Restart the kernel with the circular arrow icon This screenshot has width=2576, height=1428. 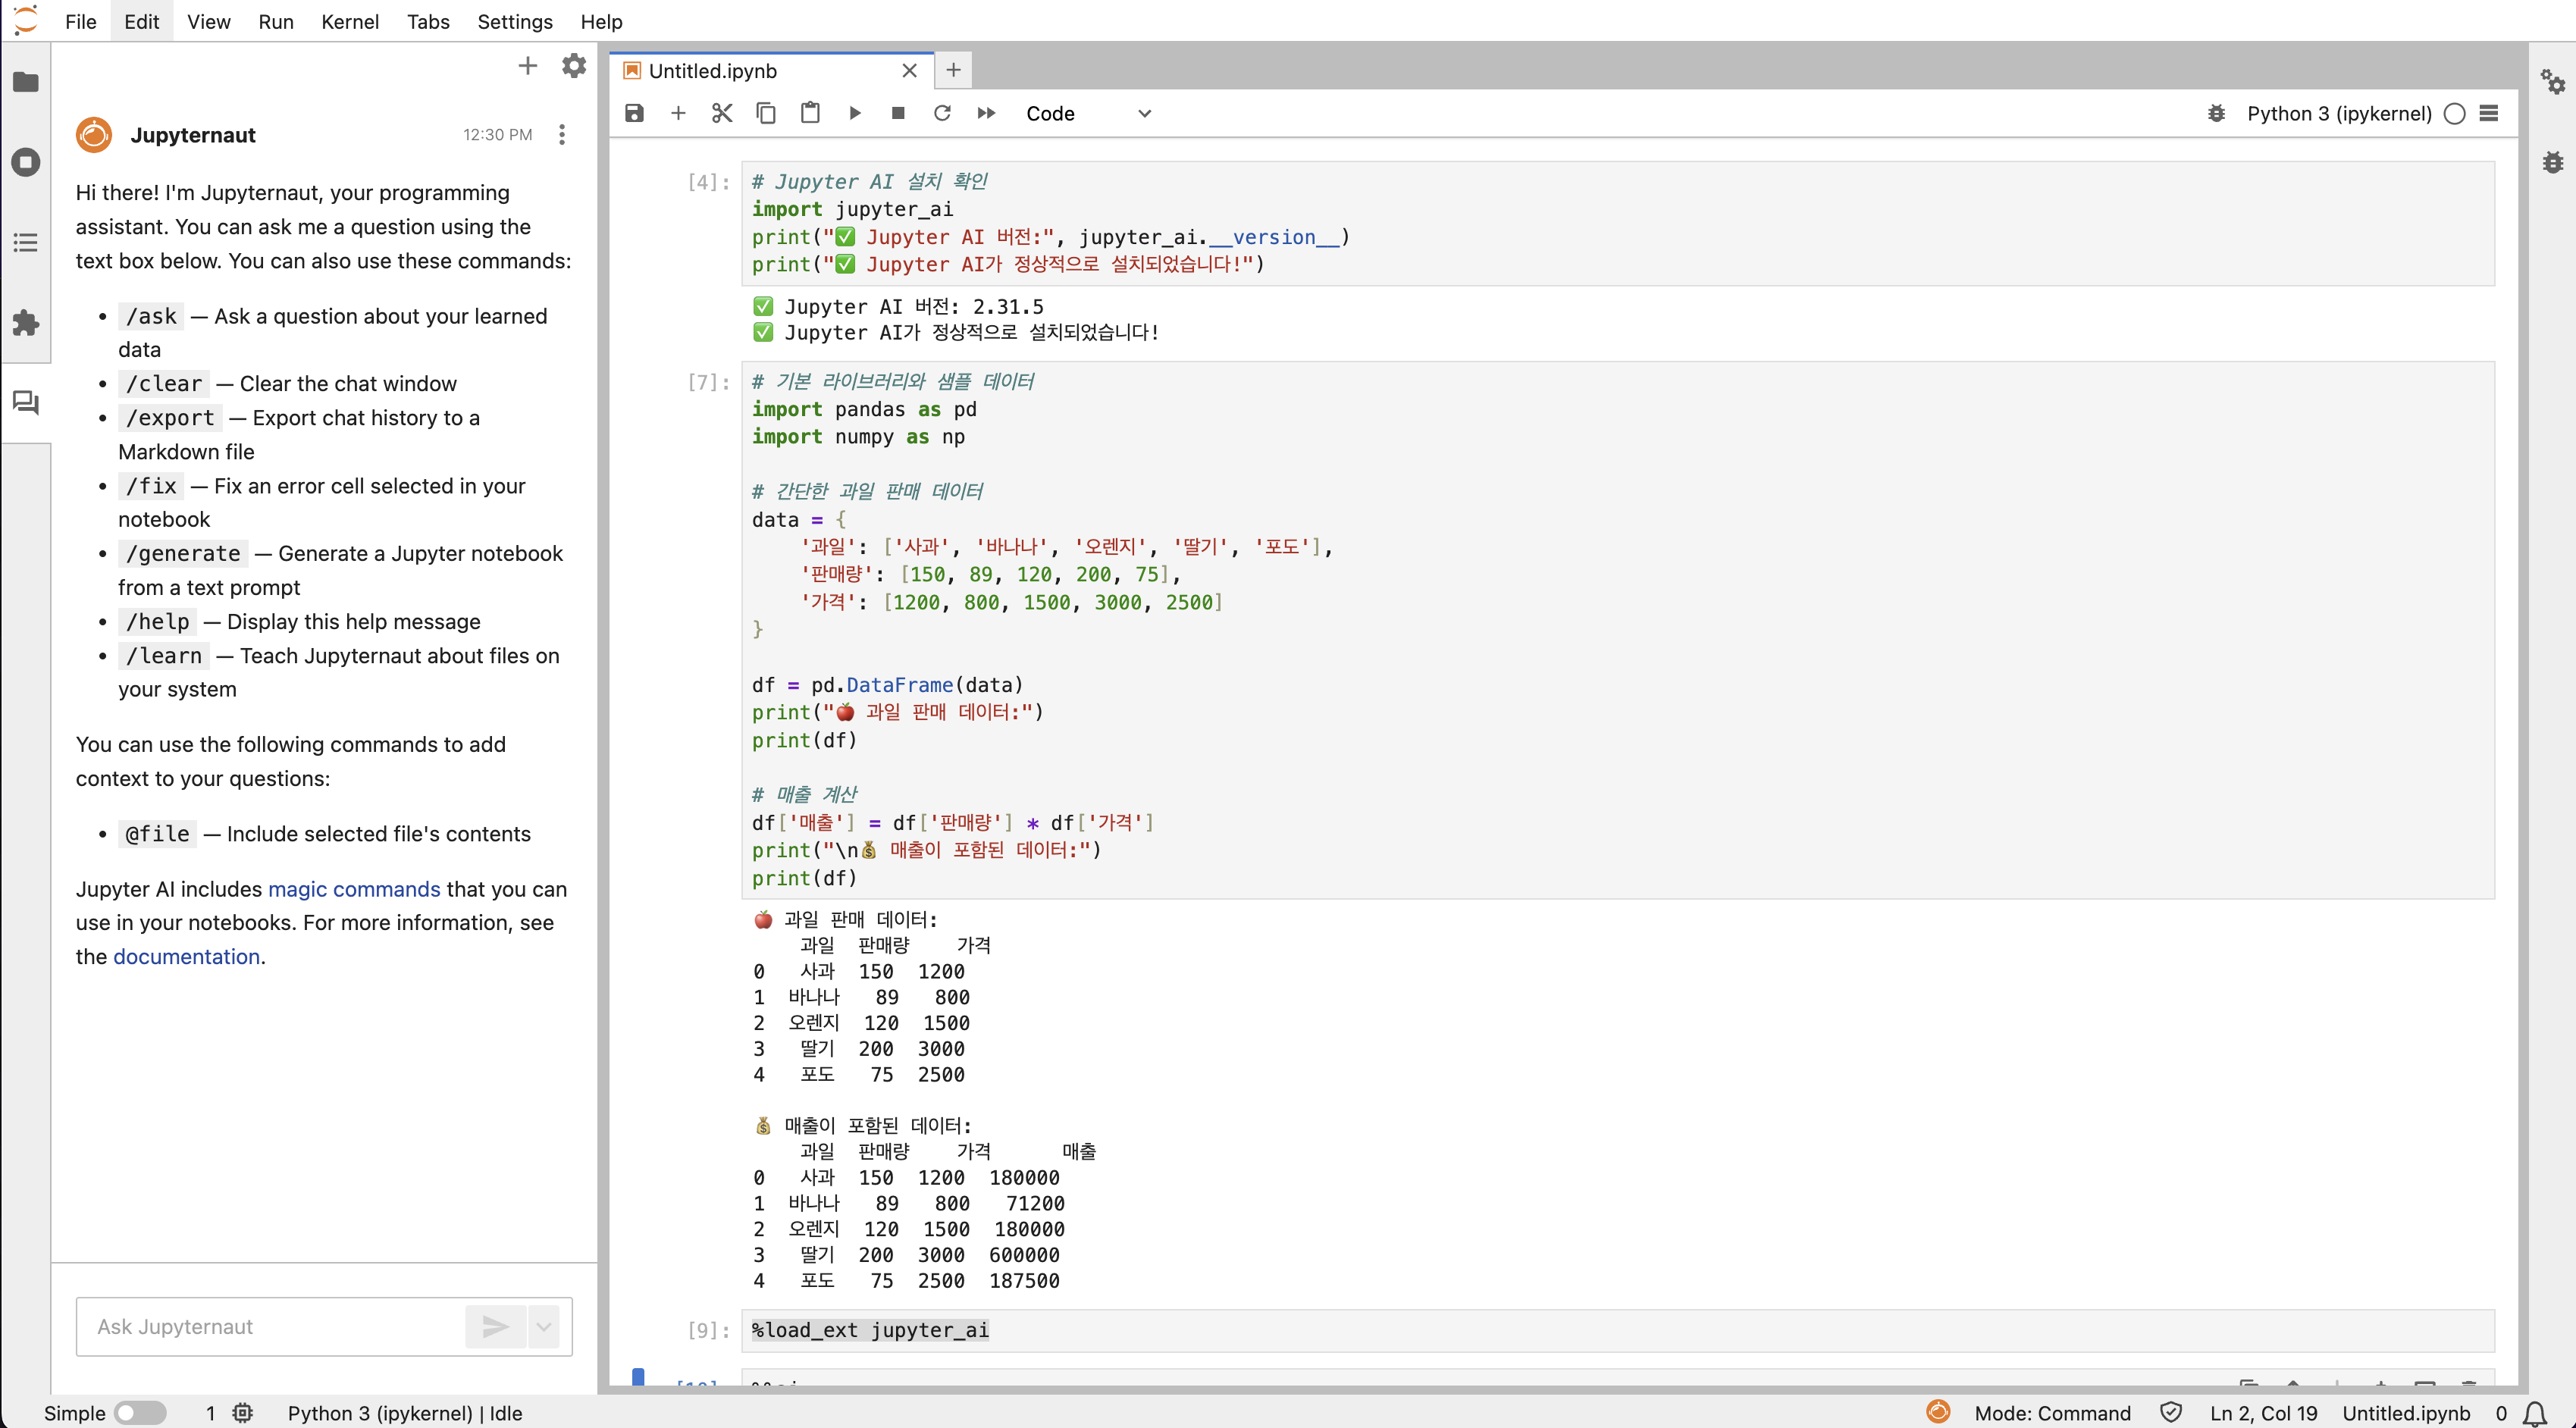942,113
